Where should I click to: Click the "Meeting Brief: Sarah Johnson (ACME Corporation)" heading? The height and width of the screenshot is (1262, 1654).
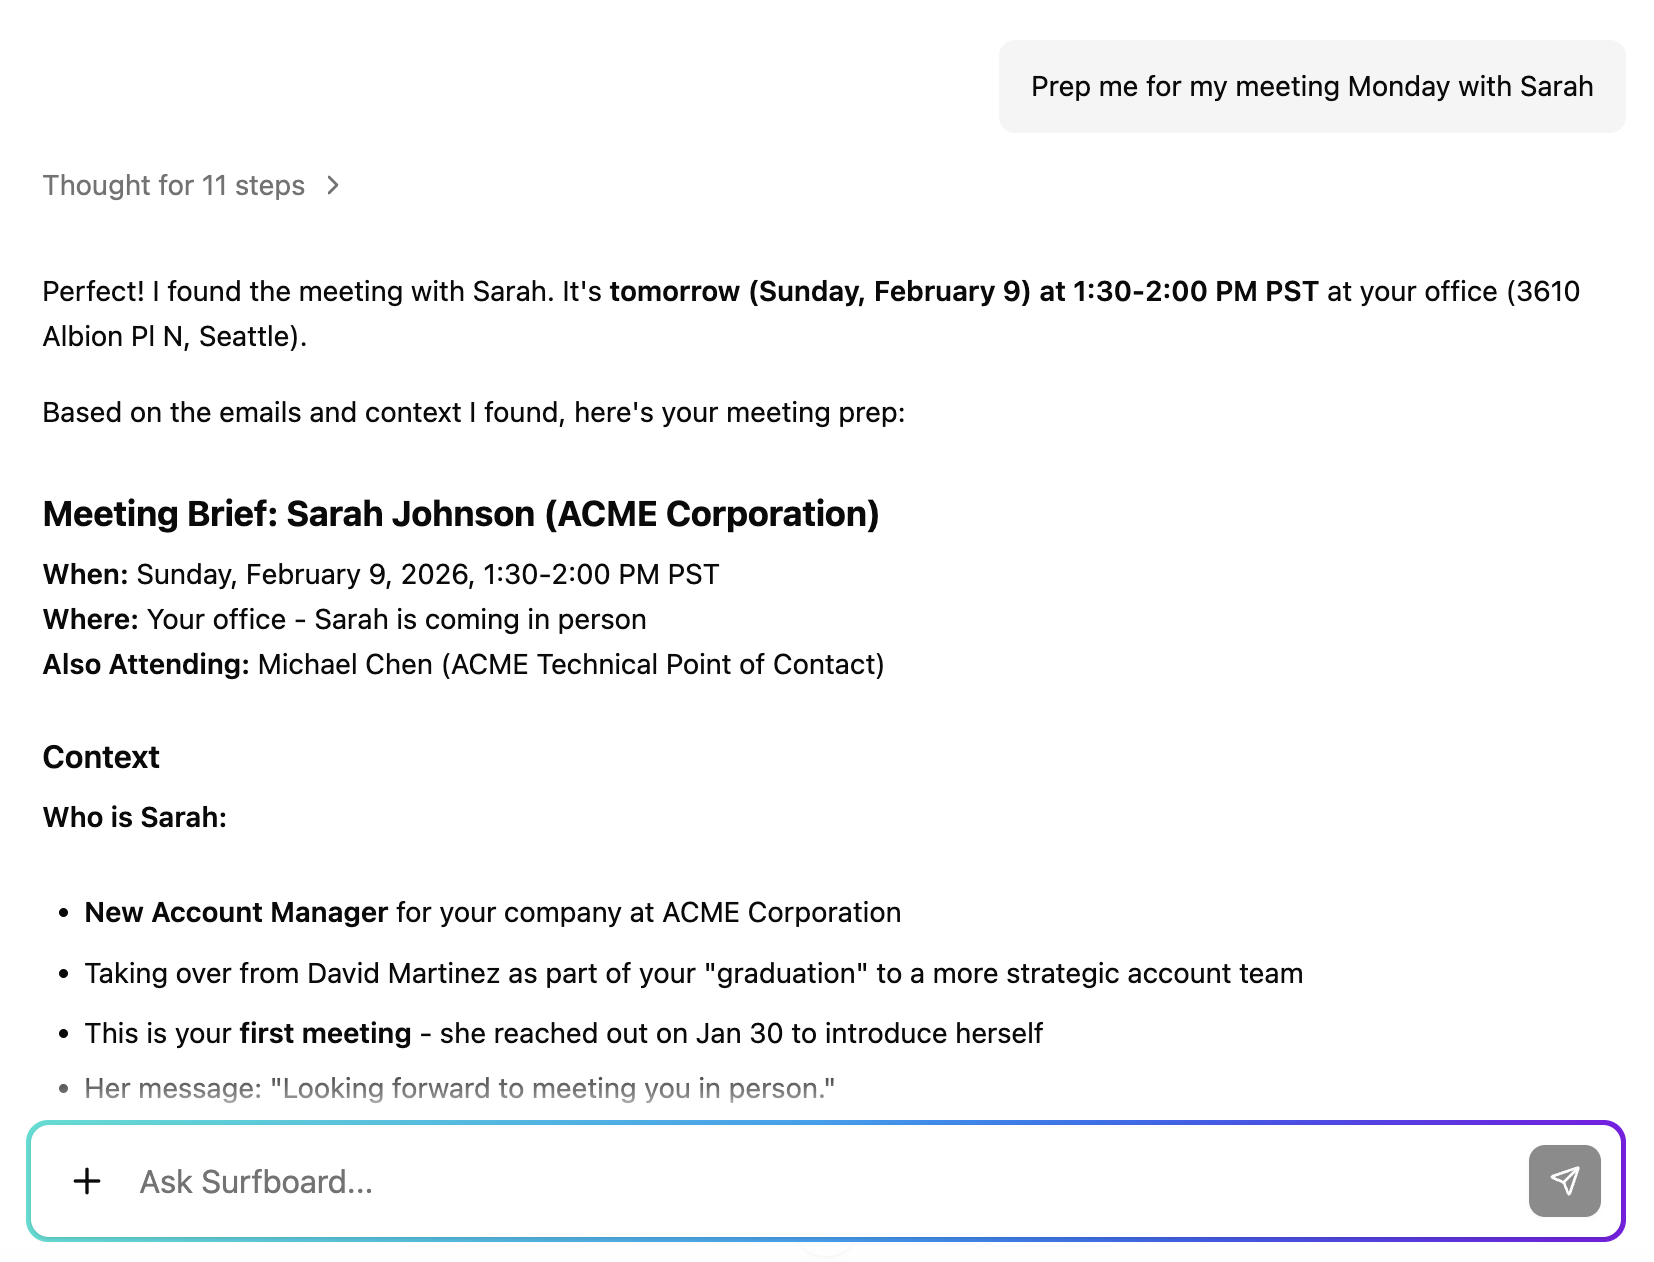(461, 514)
